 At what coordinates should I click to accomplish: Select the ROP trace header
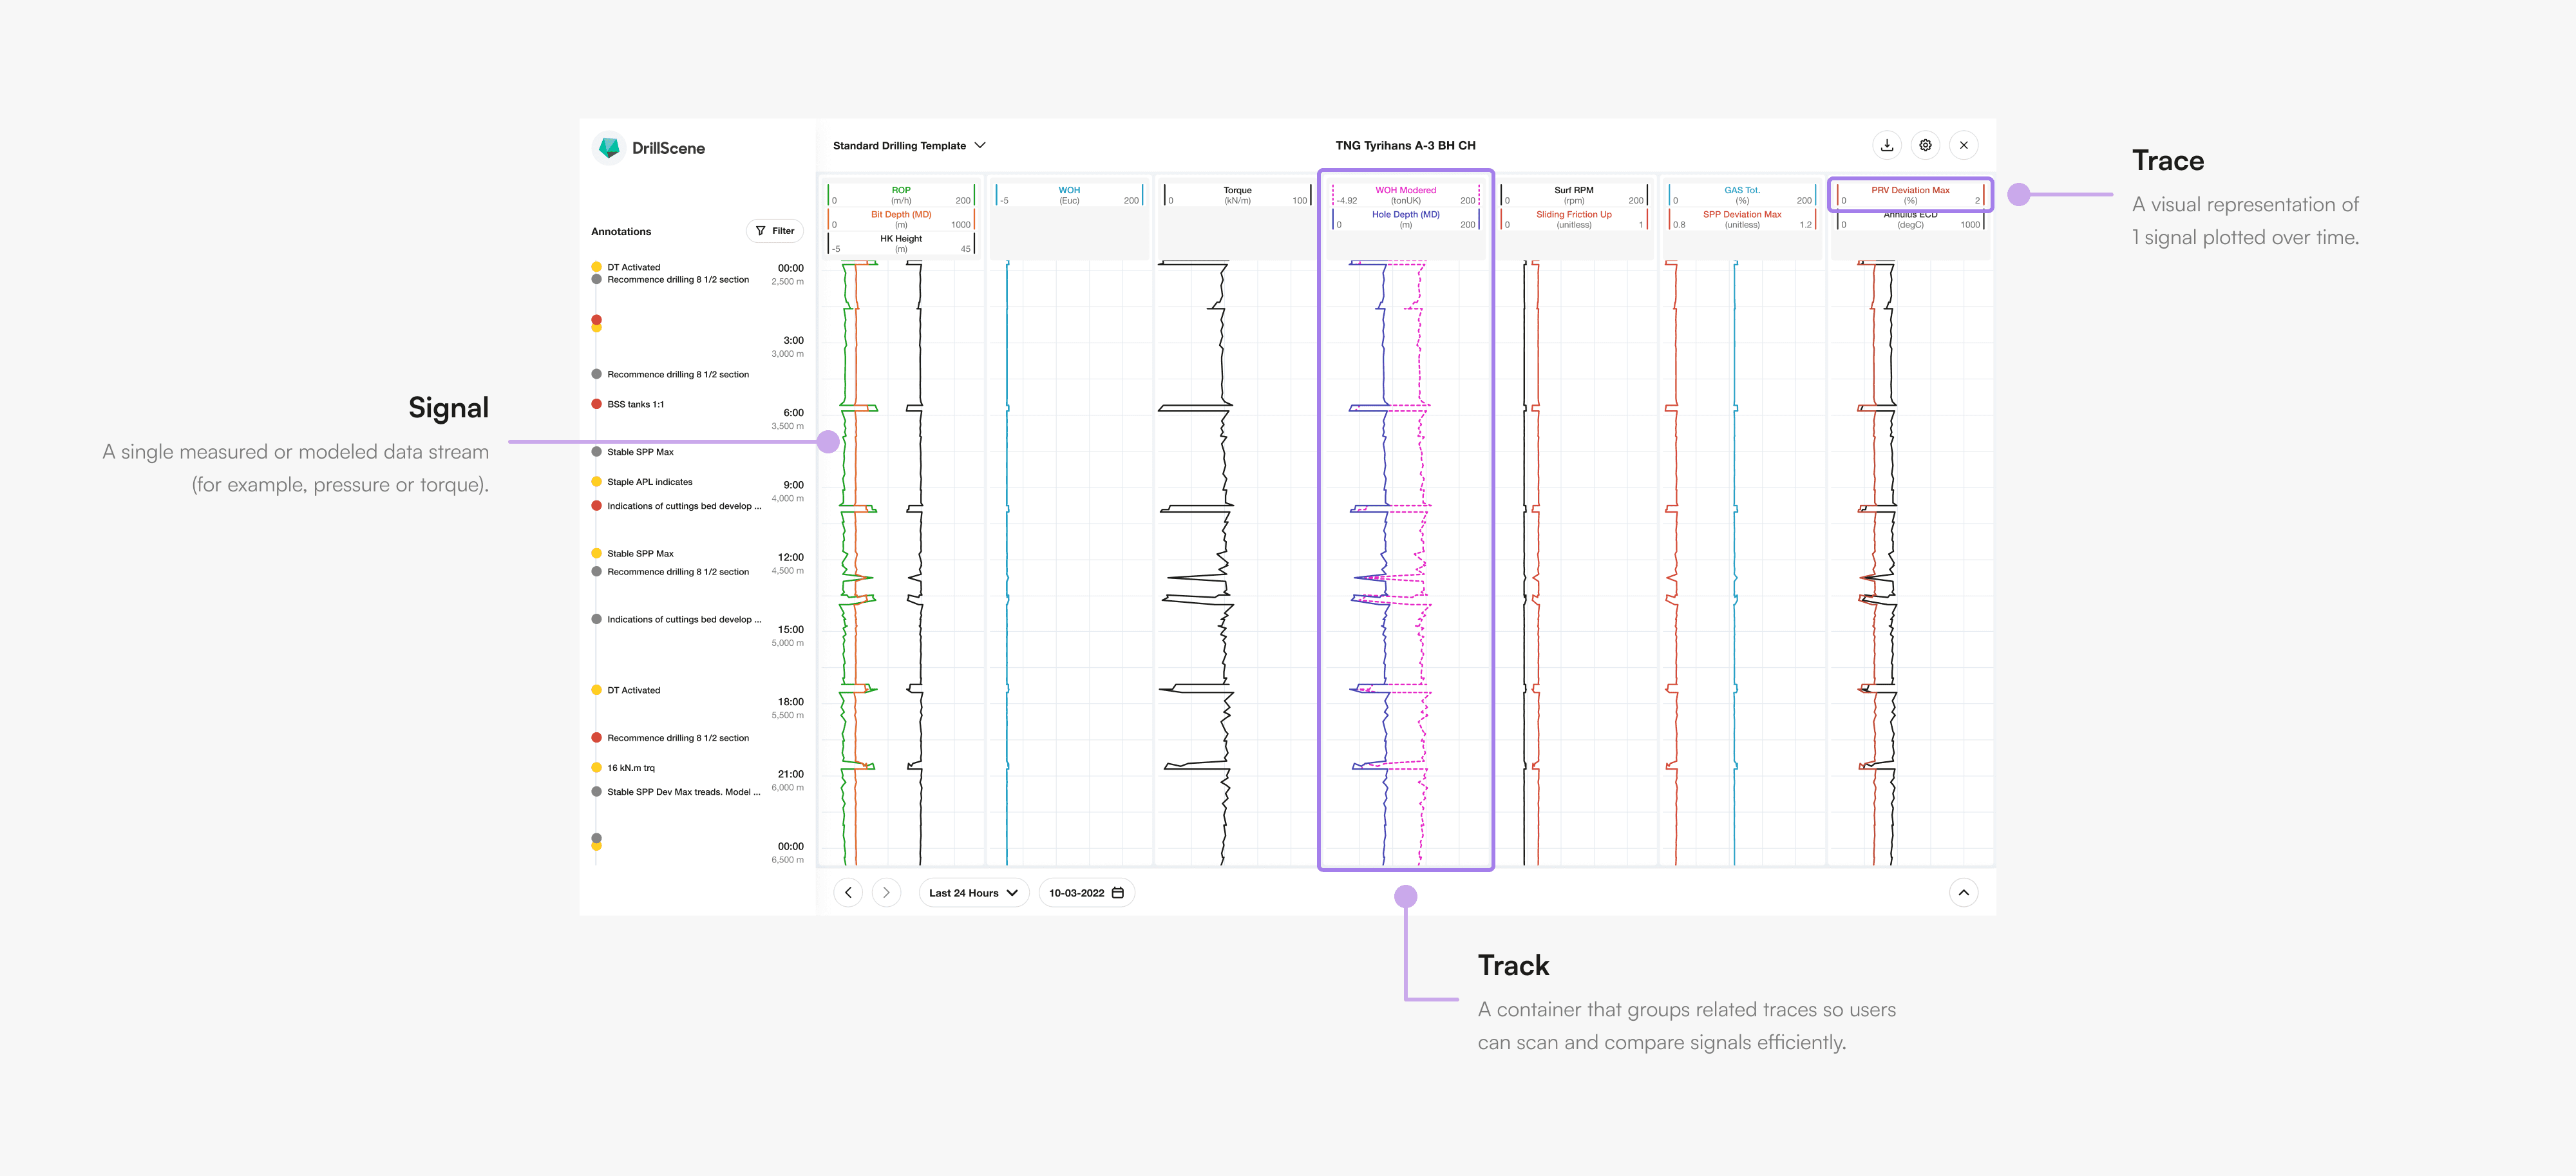tap(901, 194)
